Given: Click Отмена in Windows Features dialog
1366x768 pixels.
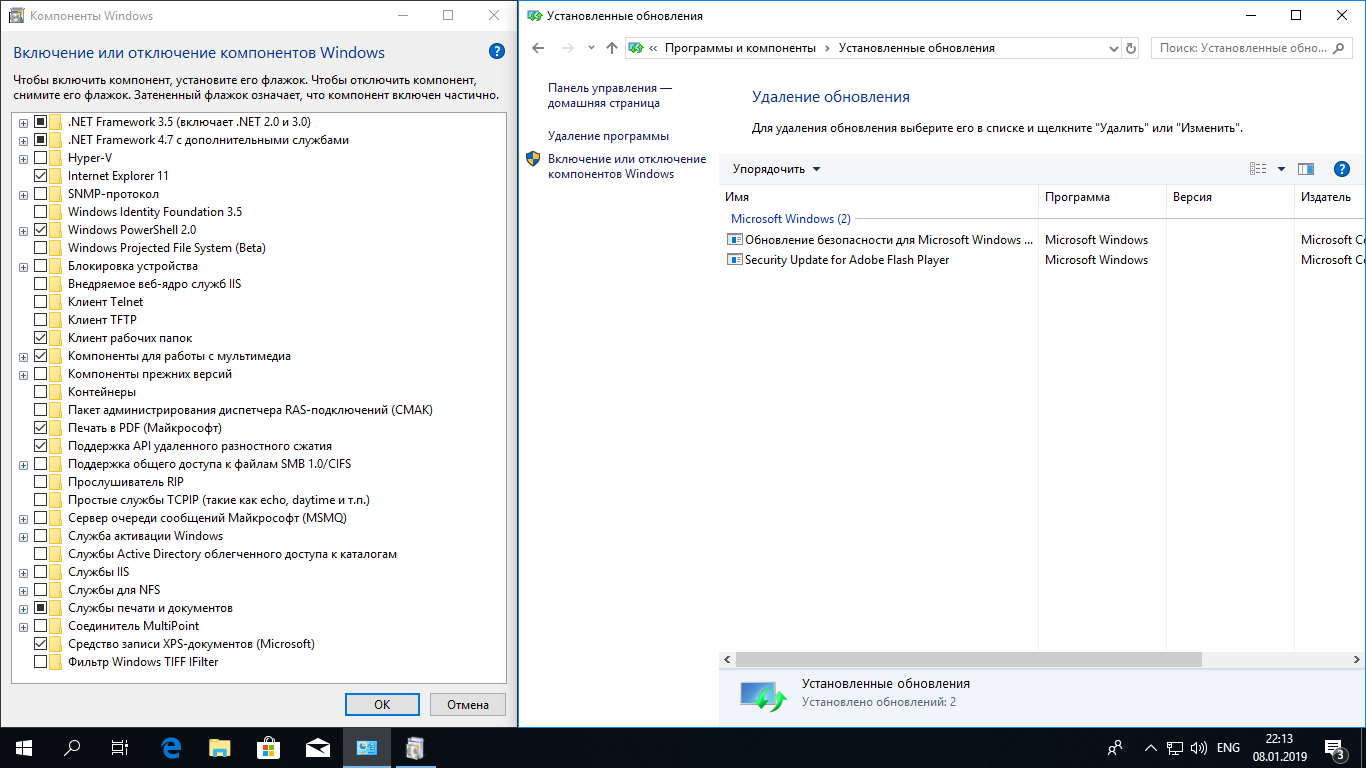Looking at the screenshot, I should click(468, 704).
